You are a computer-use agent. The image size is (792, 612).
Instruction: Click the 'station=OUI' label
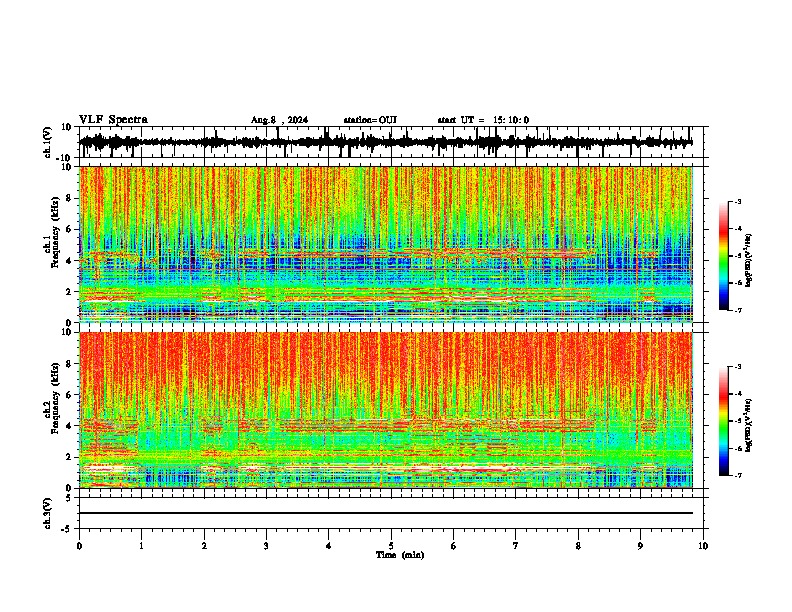pyautogui.click(x=370, y=120)
